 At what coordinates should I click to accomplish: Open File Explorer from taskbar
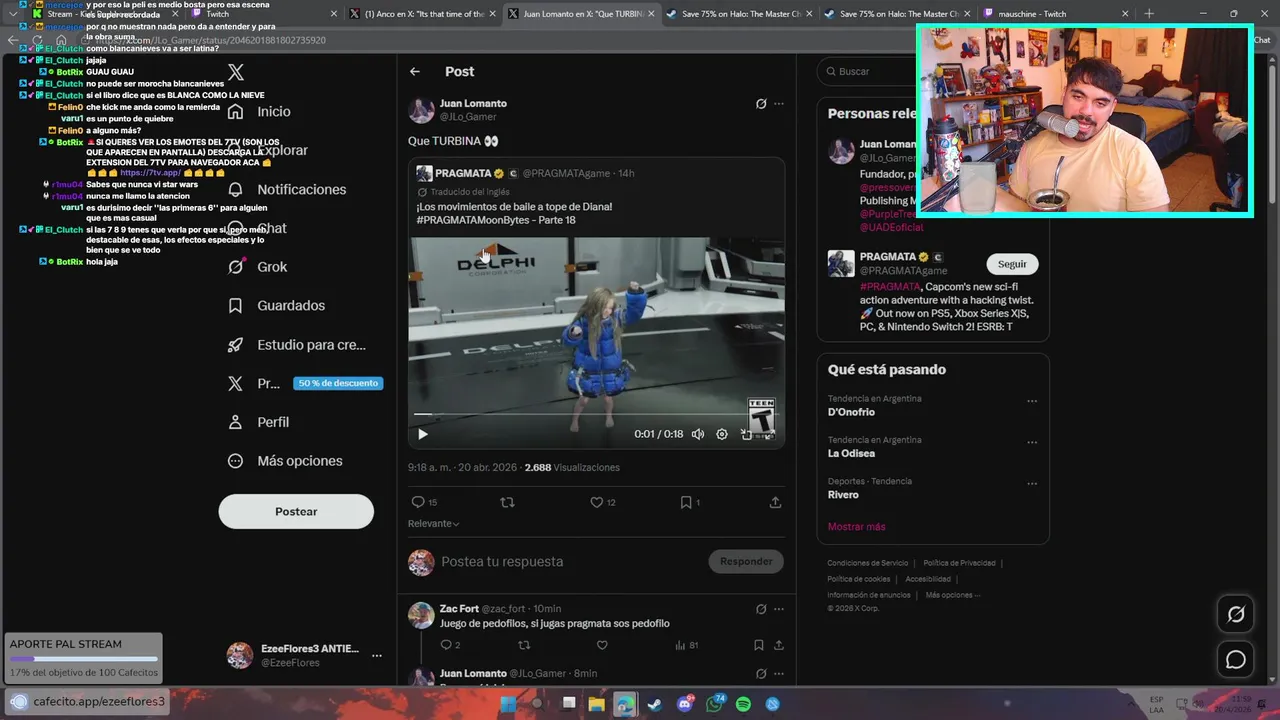pos(597,704)
